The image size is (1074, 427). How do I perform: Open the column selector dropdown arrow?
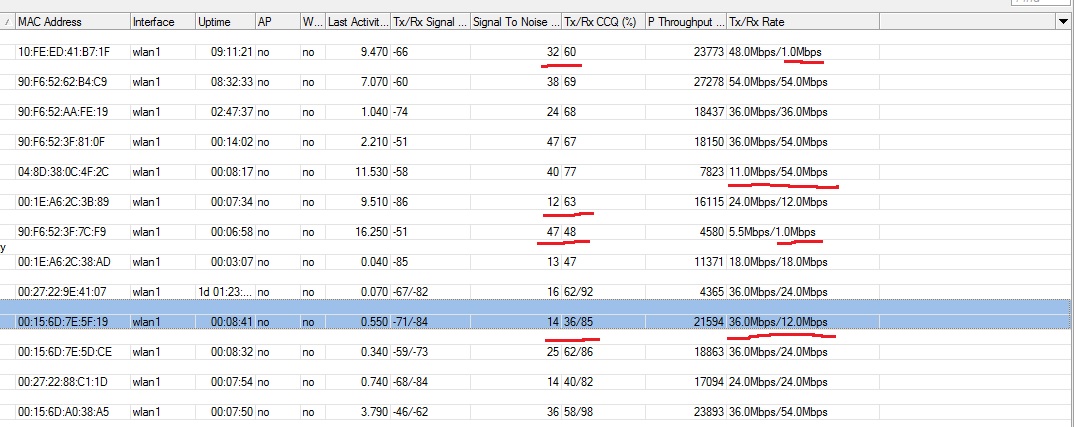coord(1061,21)
